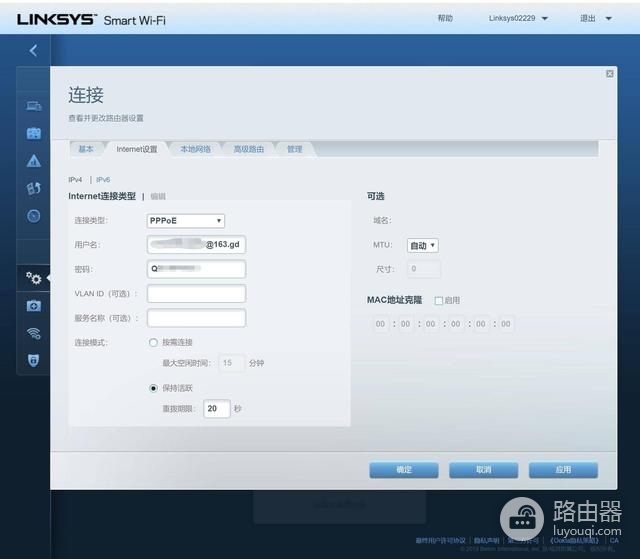Click the Linksys Smart Wi-Fi logo
The width and height of the screenshot is (640, 559).
tap(91, 20)
